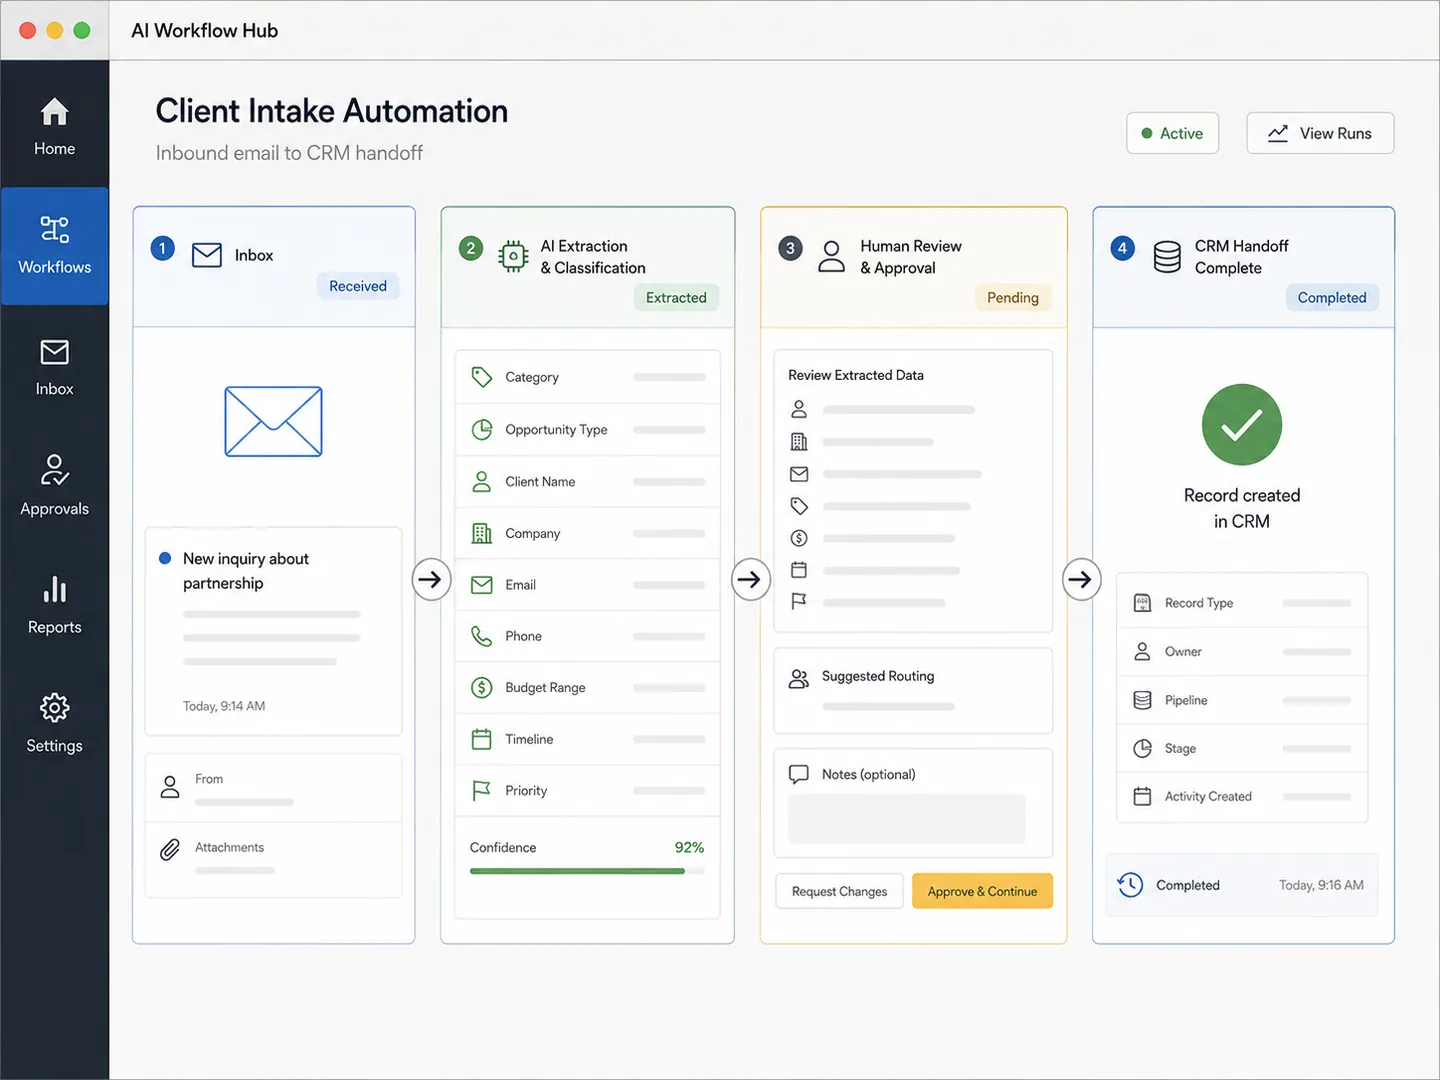This screenshot has height=1080, width=1440.
Task: Click the Activity Created calendar icon
Action: 1142,796
